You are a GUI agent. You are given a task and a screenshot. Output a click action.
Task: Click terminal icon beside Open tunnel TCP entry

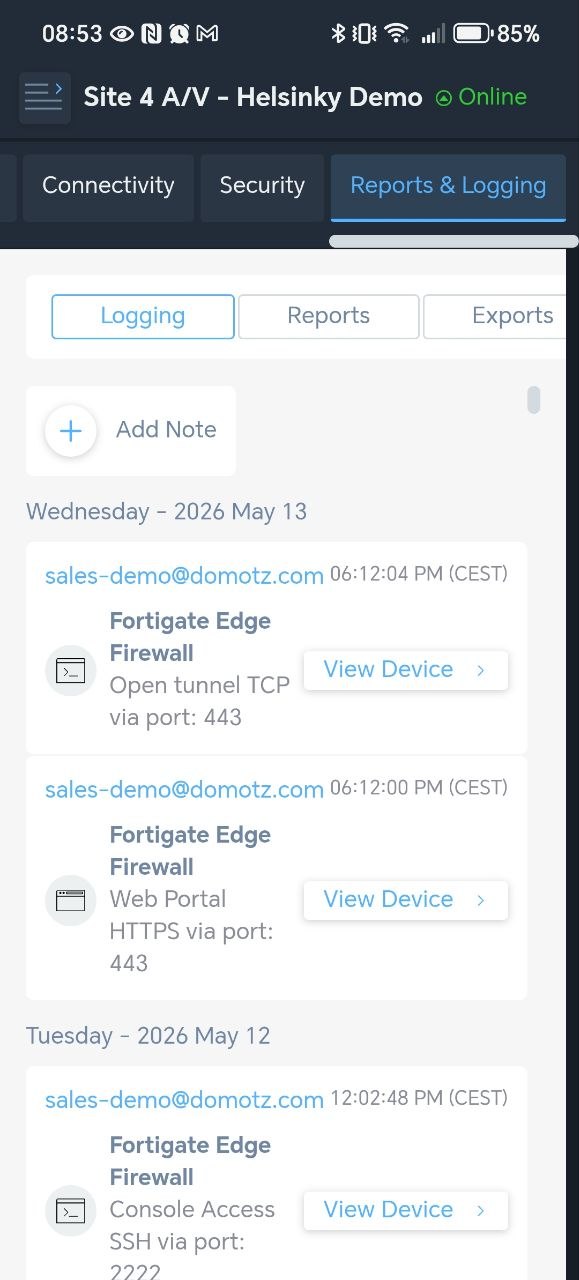(70, 670)
